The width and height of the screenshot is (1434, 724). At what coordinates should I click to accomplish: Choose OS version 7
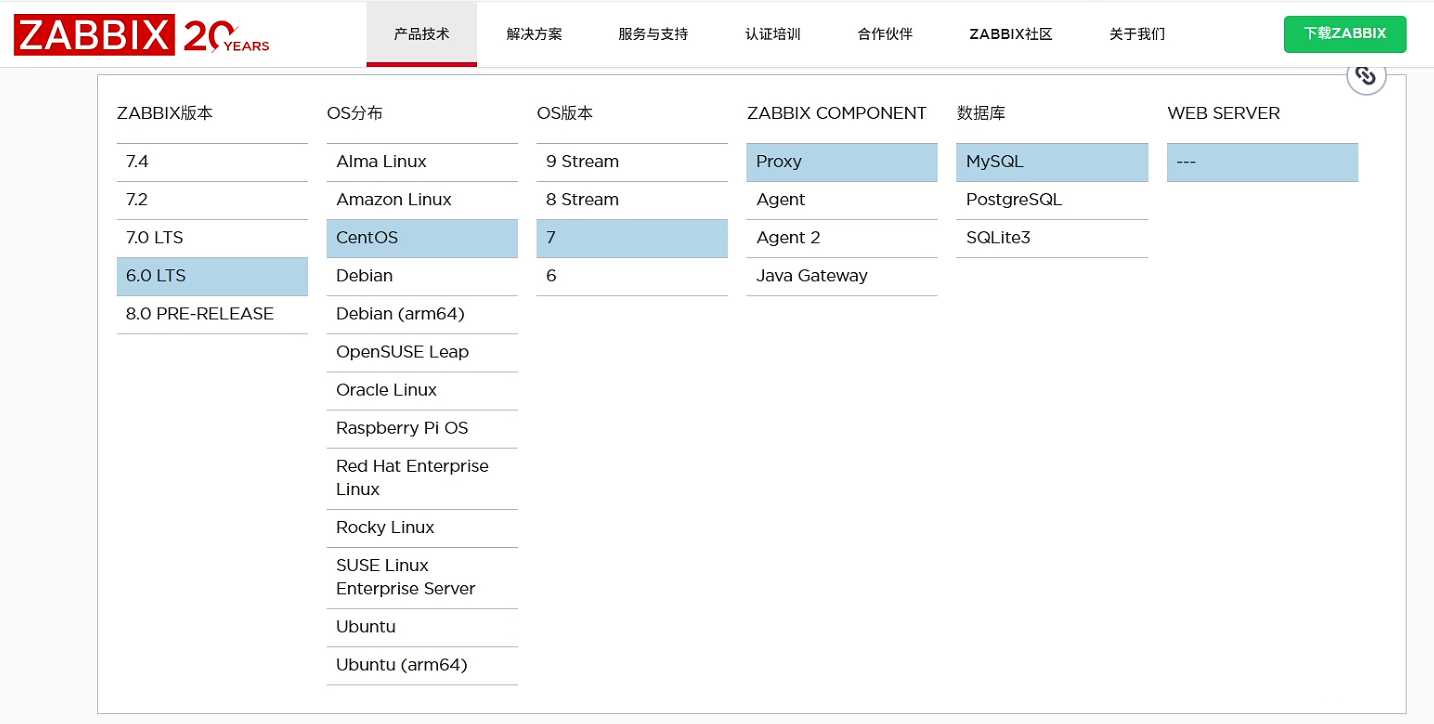632,238
